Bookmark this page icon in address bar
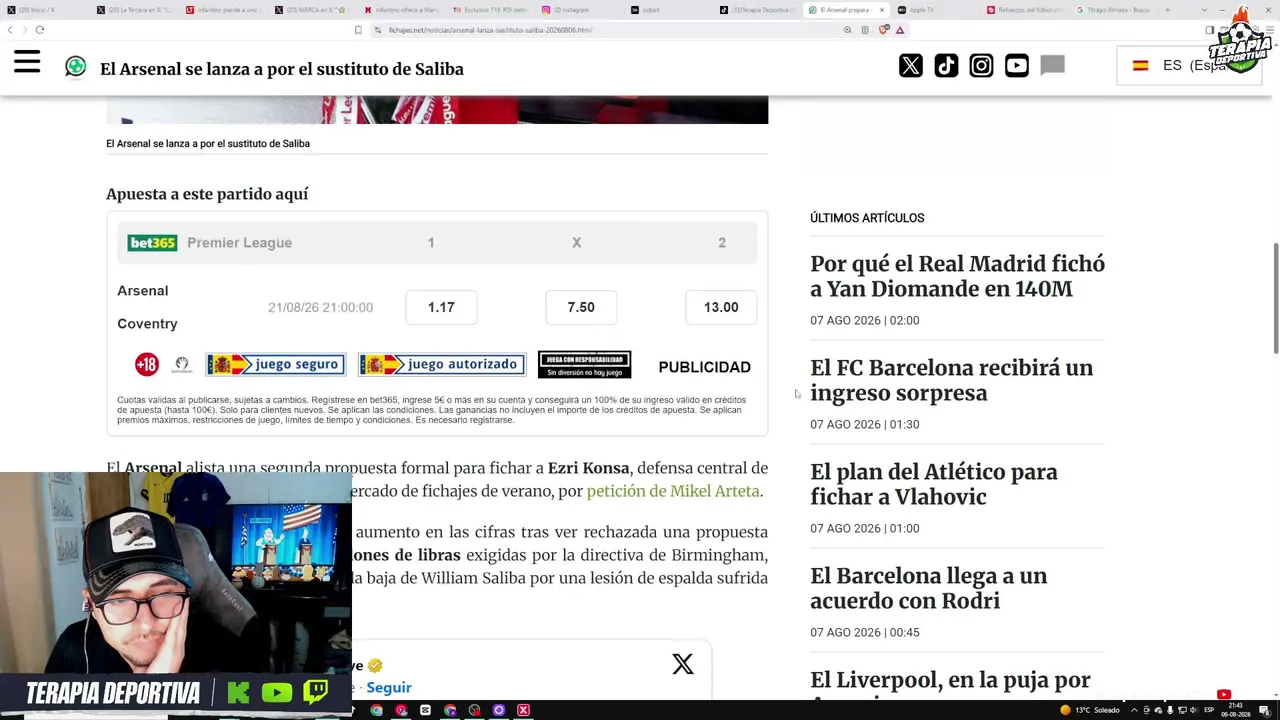 click(x=358, y=30)
